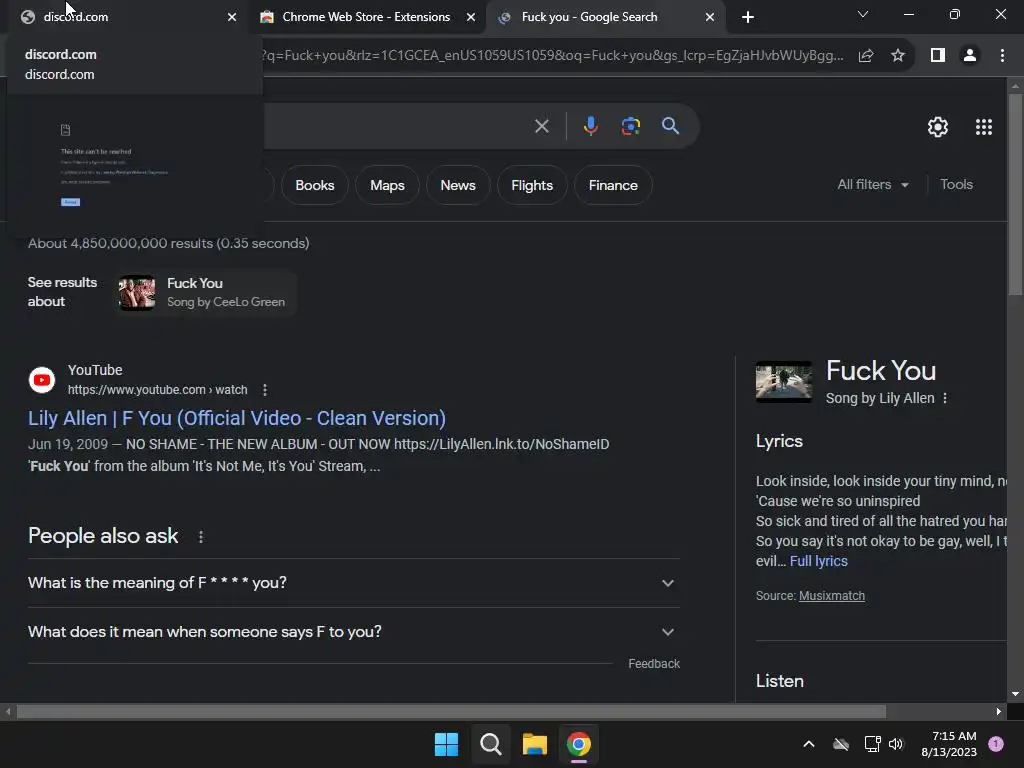The image size is (1024, 768).
Task: Click vertical scrollbar thumb
Action: 1016,195
